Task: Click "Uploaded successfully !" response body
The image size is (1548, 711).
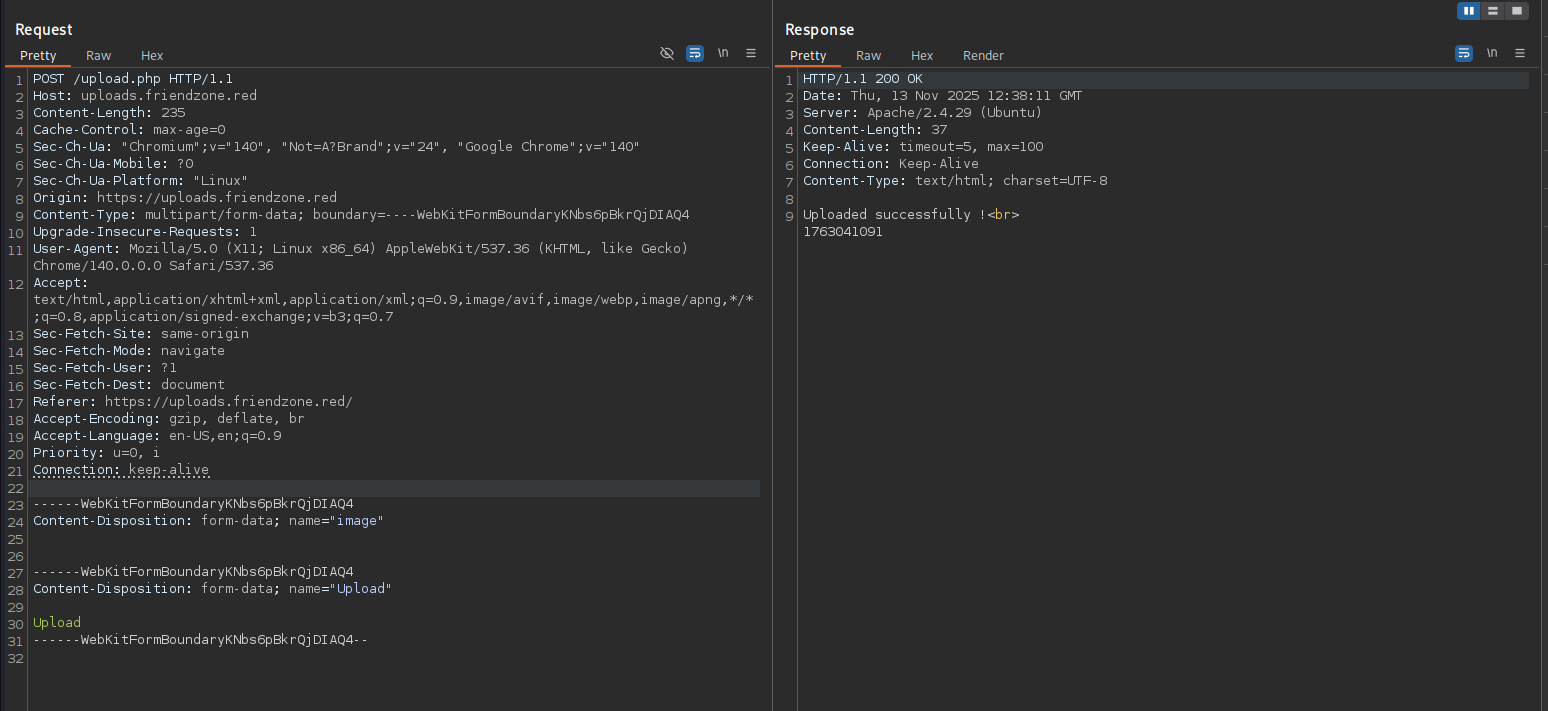Action: coord(911,215)
